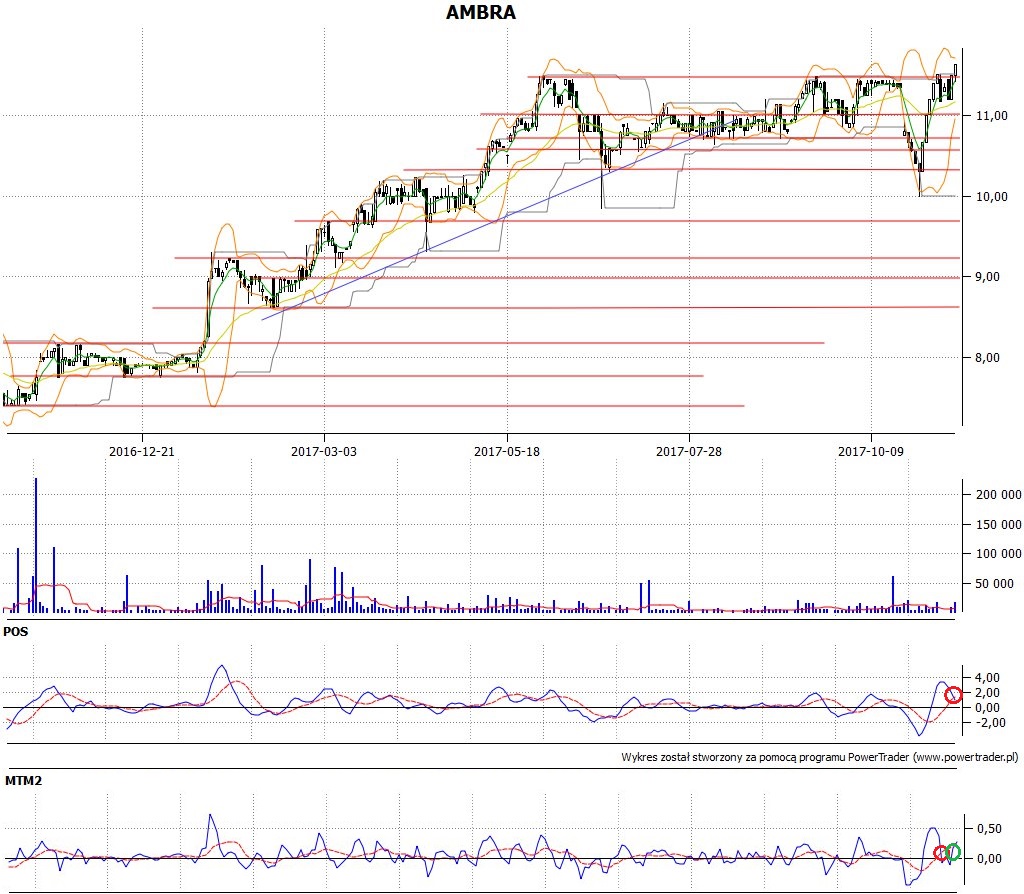Click the red signal circle on POS
The width and height of the screenshot is (1024, 894).
pos(953,695)
